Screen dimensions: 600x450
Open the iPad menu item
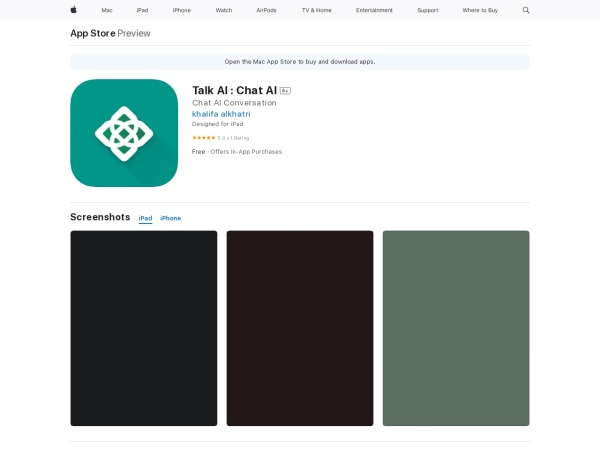142,10
